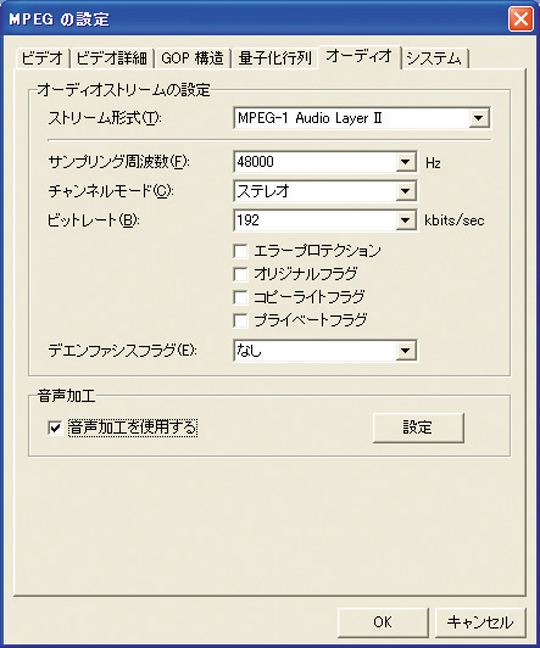Click the キャンセル button

click(480, 622)
